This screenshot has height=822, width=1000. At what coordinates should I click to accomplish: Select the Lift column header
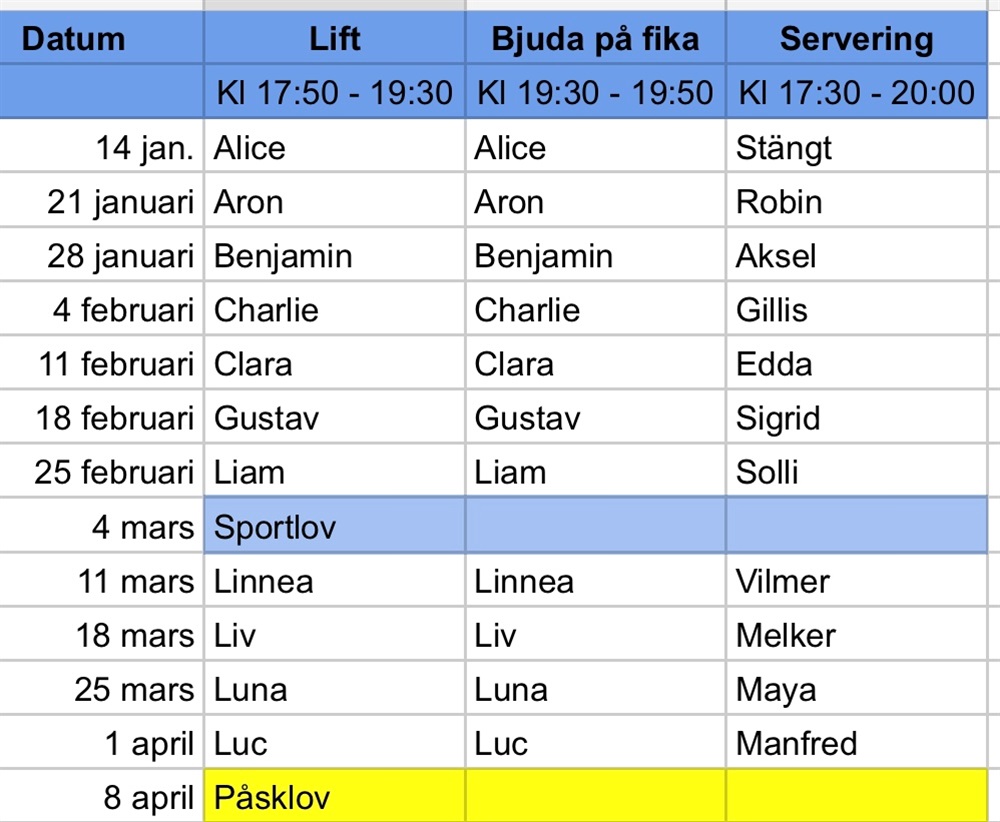[x=334, y=40]
